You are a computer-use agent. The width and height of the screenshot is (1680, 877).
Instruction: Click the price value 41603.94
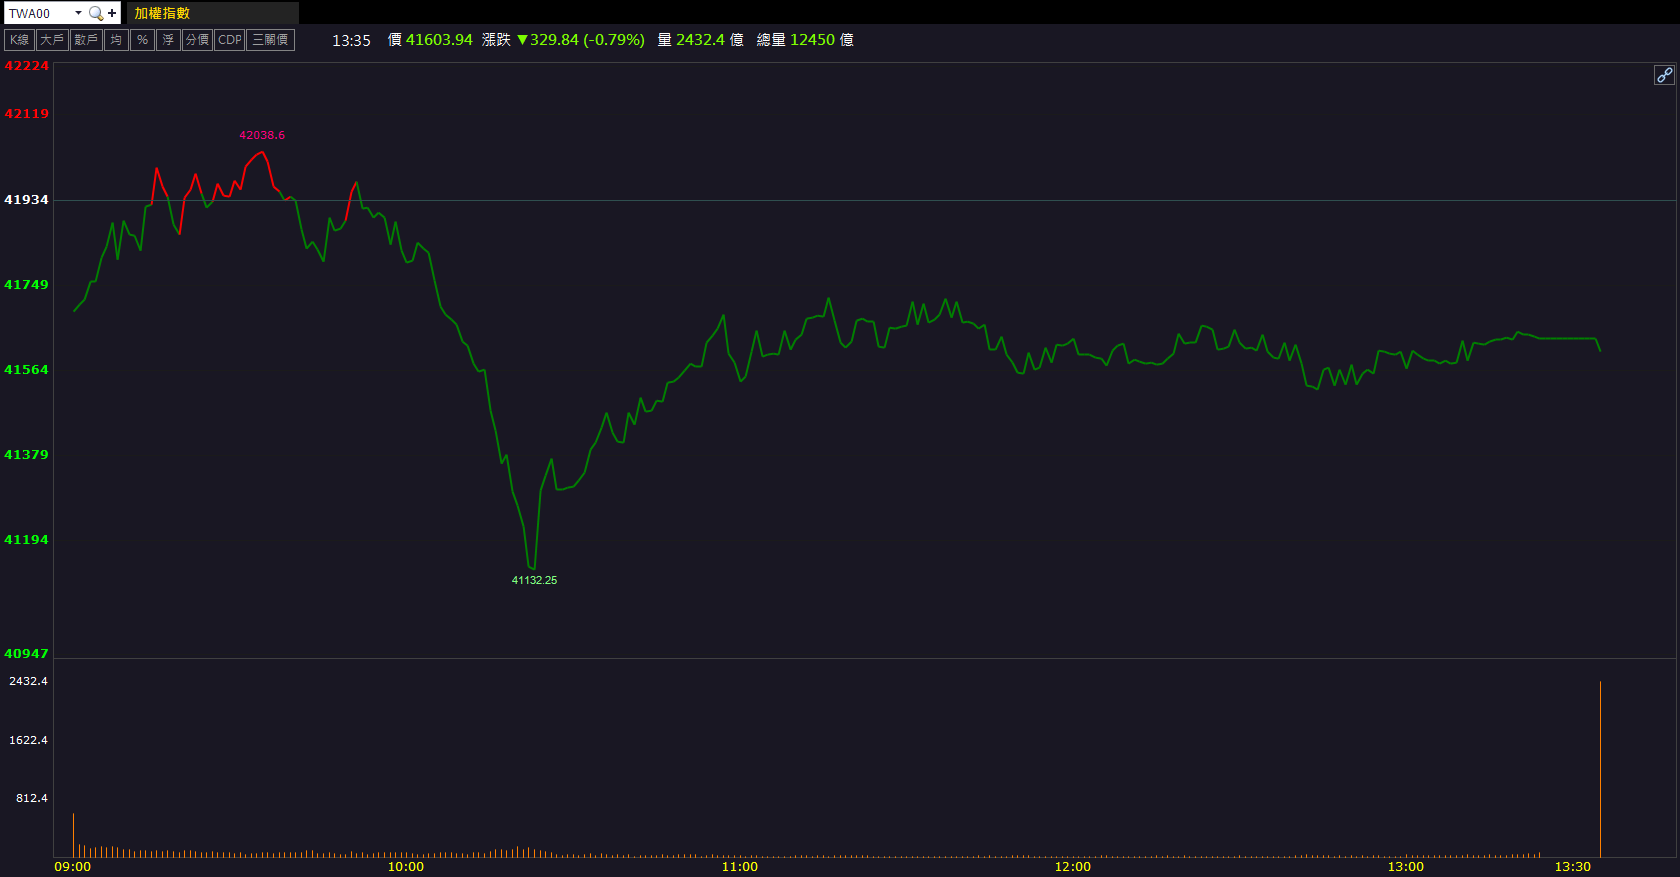point(439,40)
